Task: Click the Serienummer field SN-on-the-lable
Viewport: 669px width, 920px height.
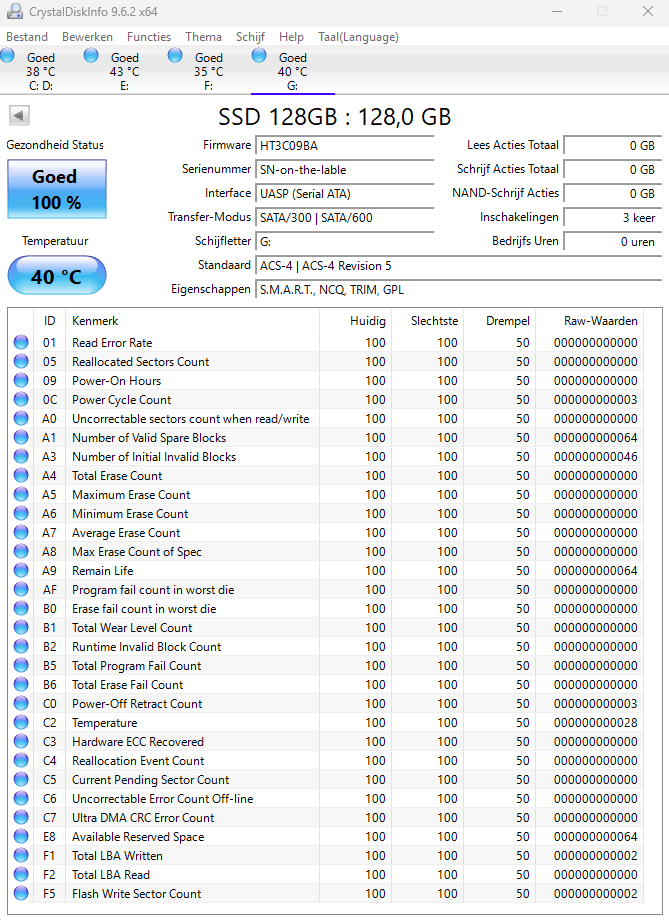Action: click(344, 170)
